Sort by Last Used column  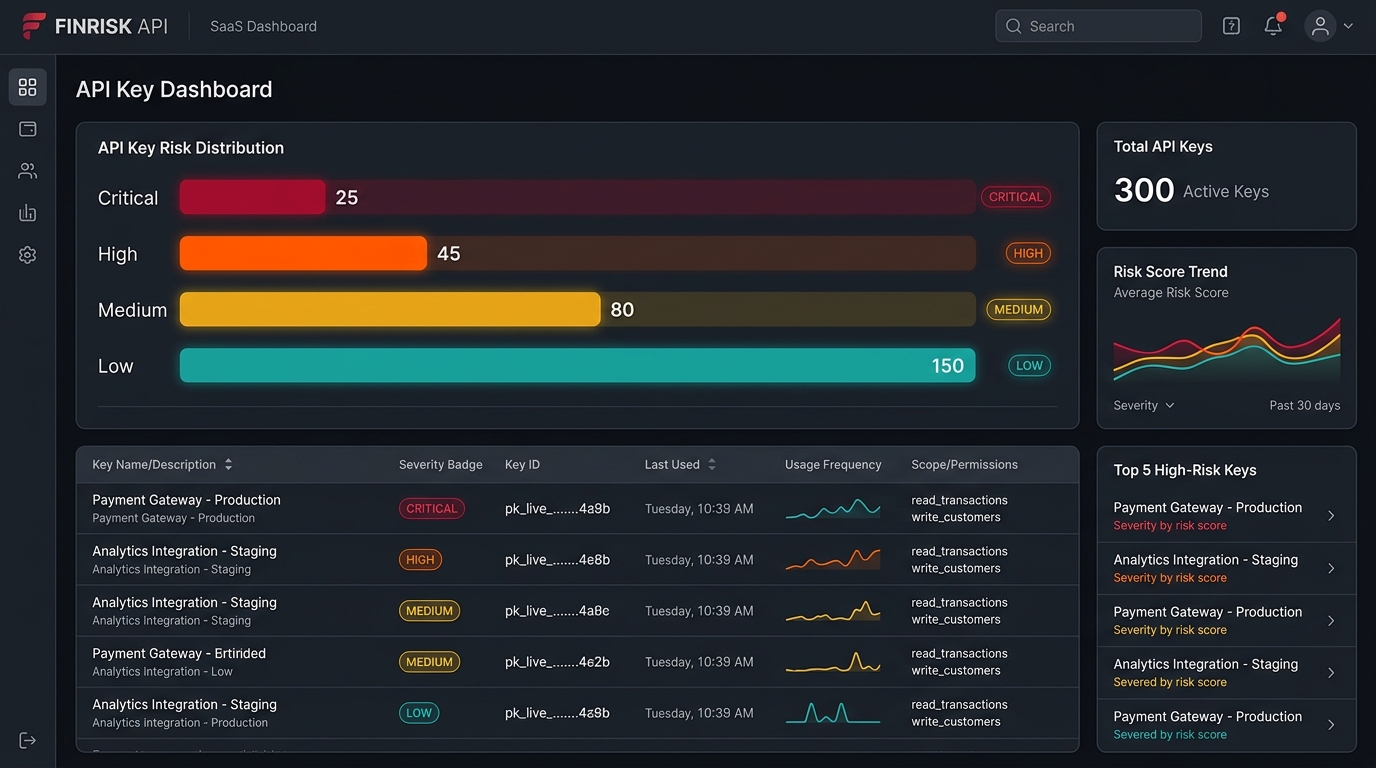click(x=680, y=464)
